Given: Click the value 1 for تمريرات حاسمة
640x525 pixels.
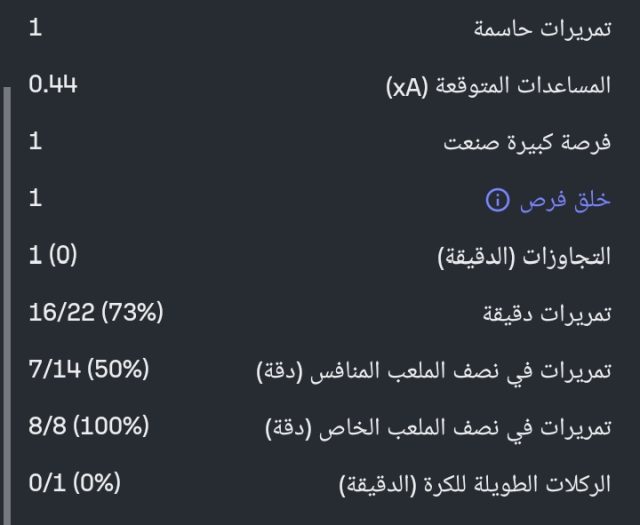Looking at the screenshot, I should [35, 28].
